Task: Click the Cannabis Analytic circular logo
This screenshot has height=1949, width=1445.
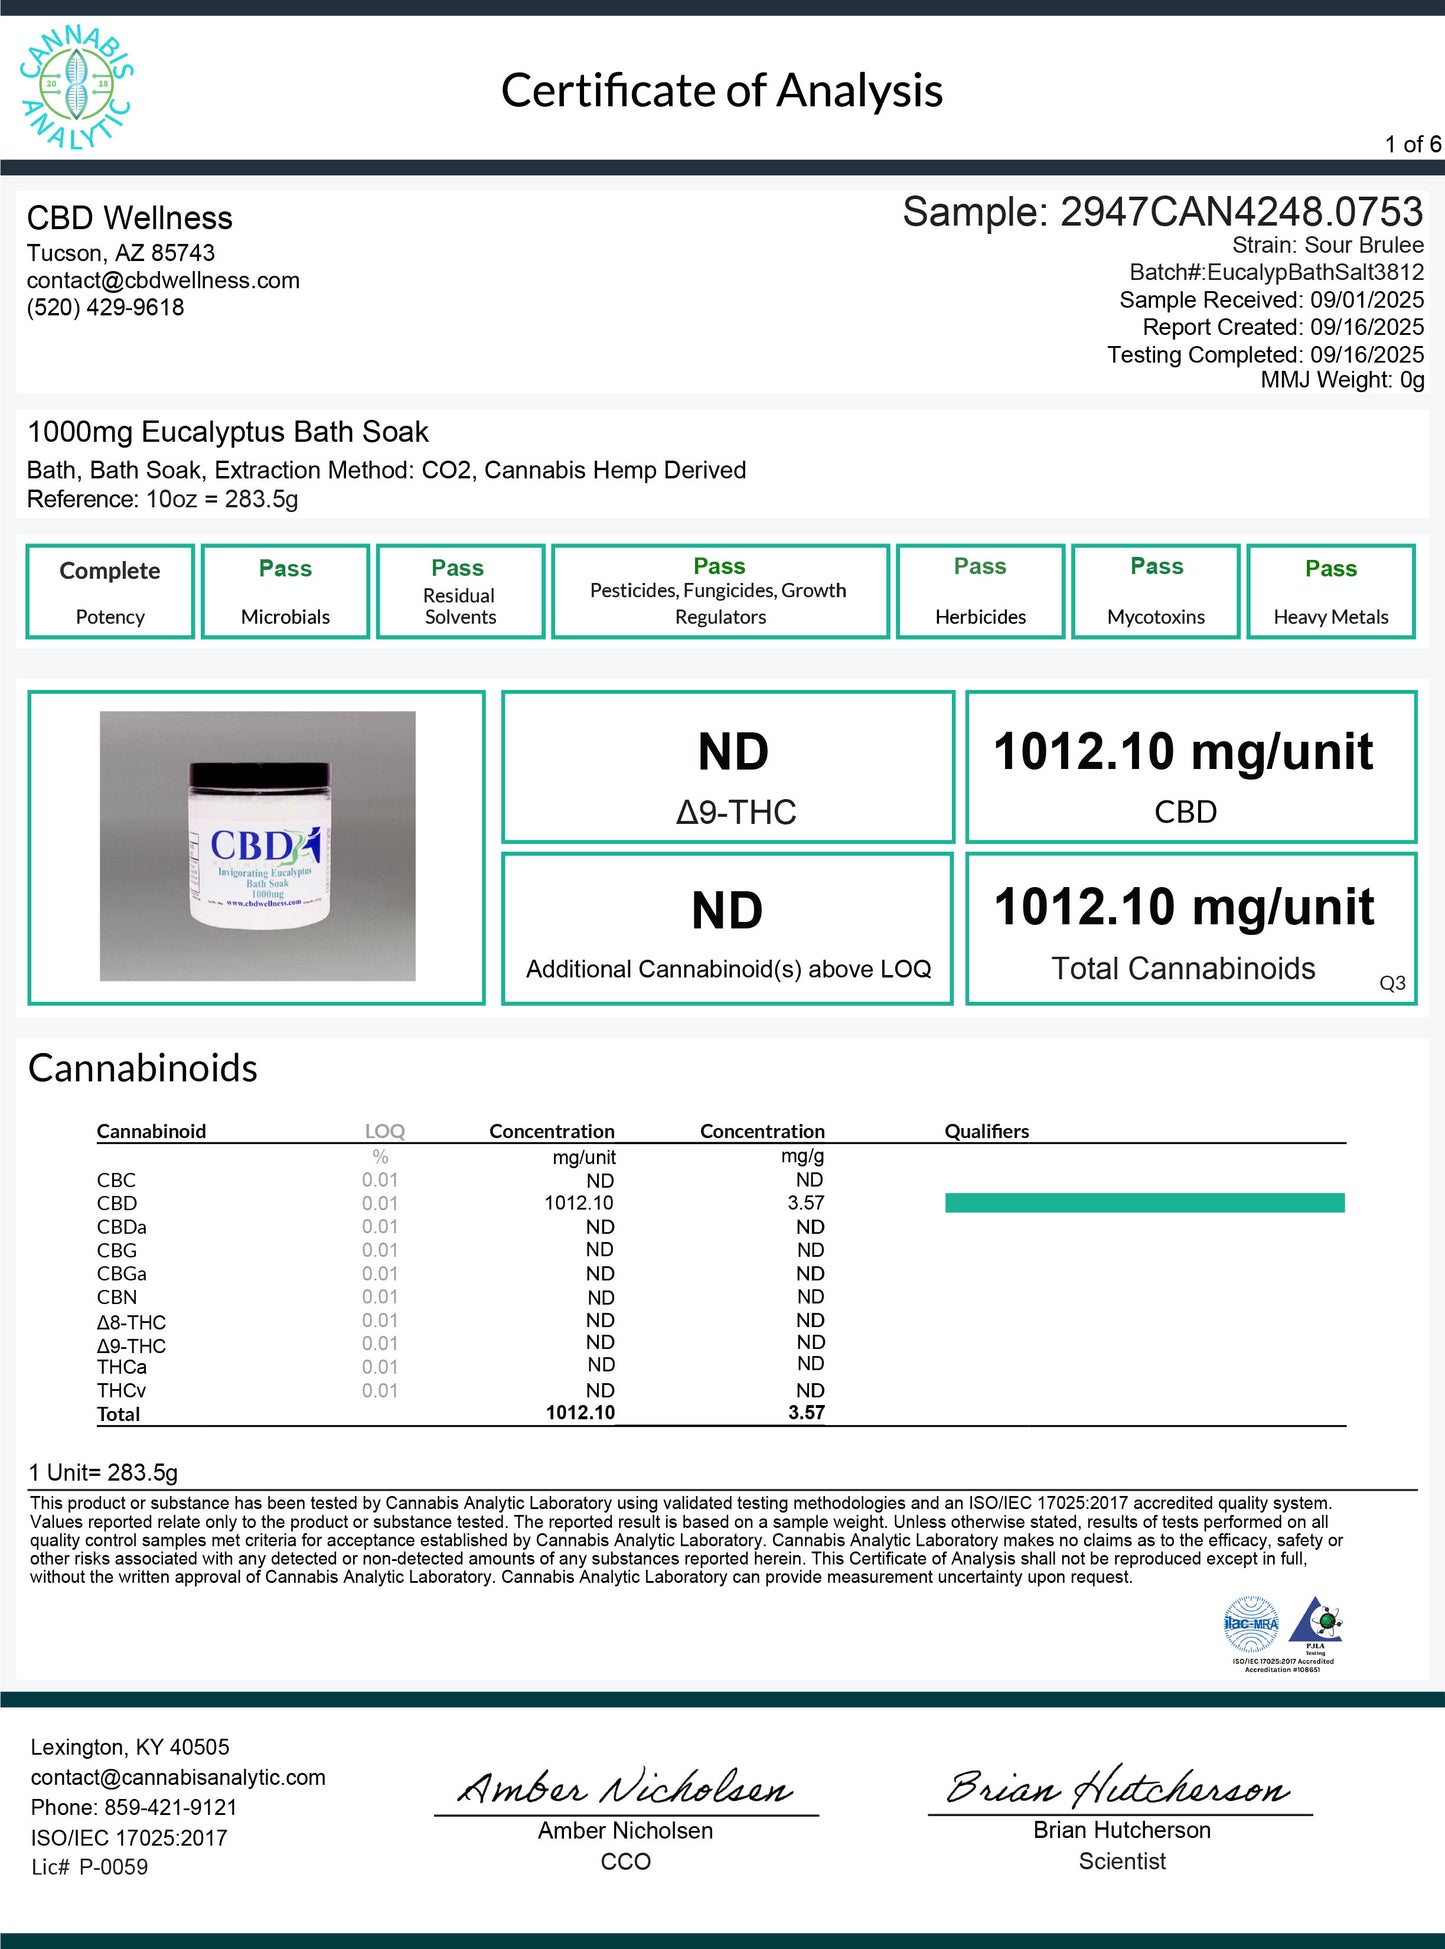Action: point(77,88)
